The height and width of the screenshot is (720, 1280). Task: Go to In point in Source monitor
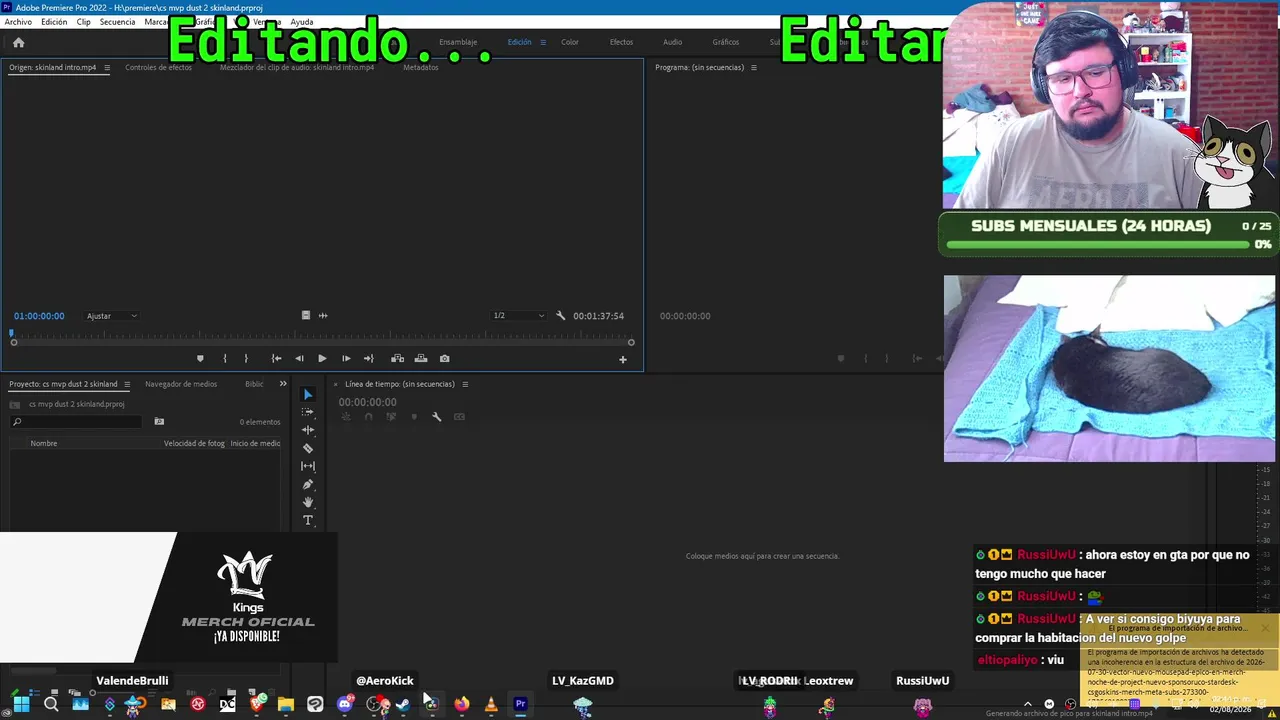coord(276,358)
